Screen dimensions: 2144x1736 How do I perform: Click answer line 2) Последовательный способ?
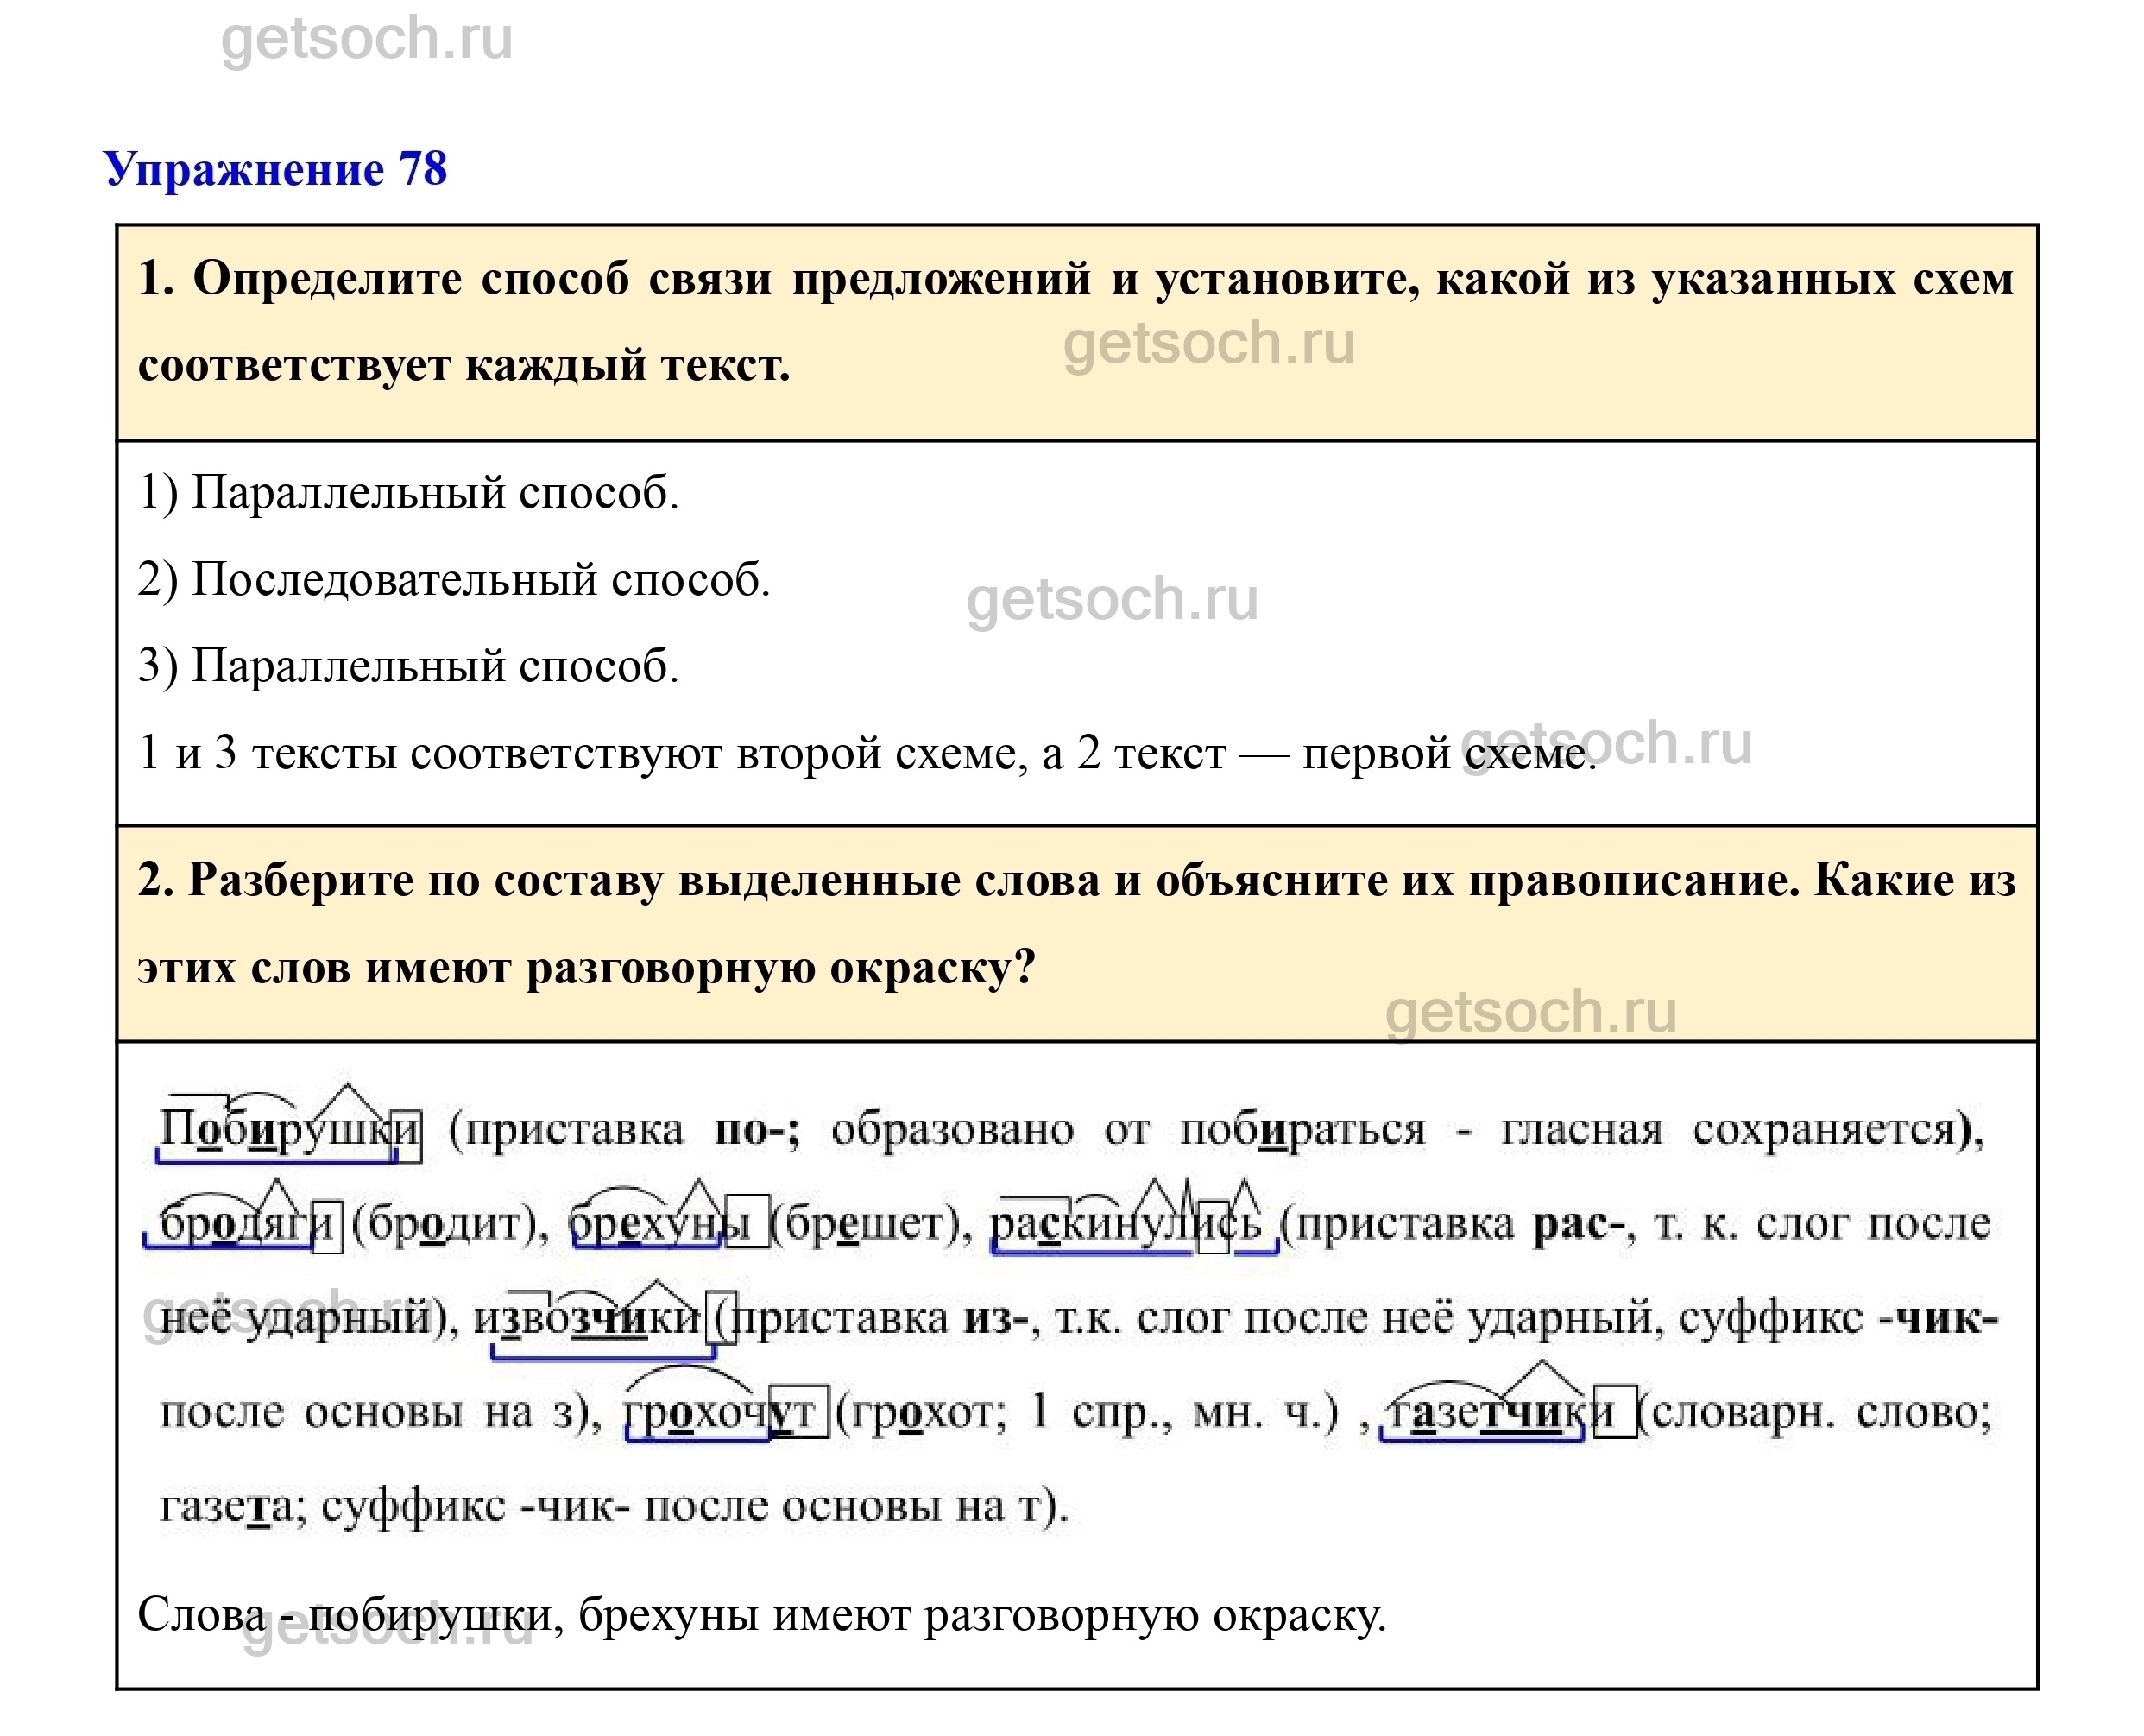point(454,580)
